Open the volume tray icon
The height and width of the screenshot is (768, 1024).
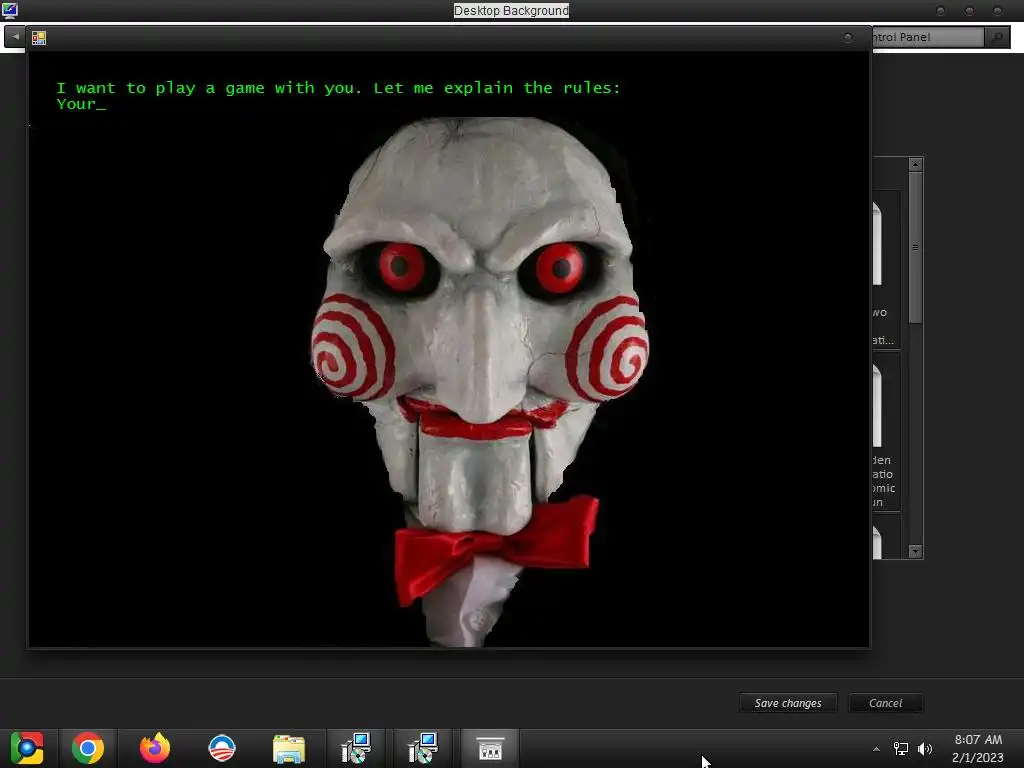pyautogui.click(x=925, y=749)
